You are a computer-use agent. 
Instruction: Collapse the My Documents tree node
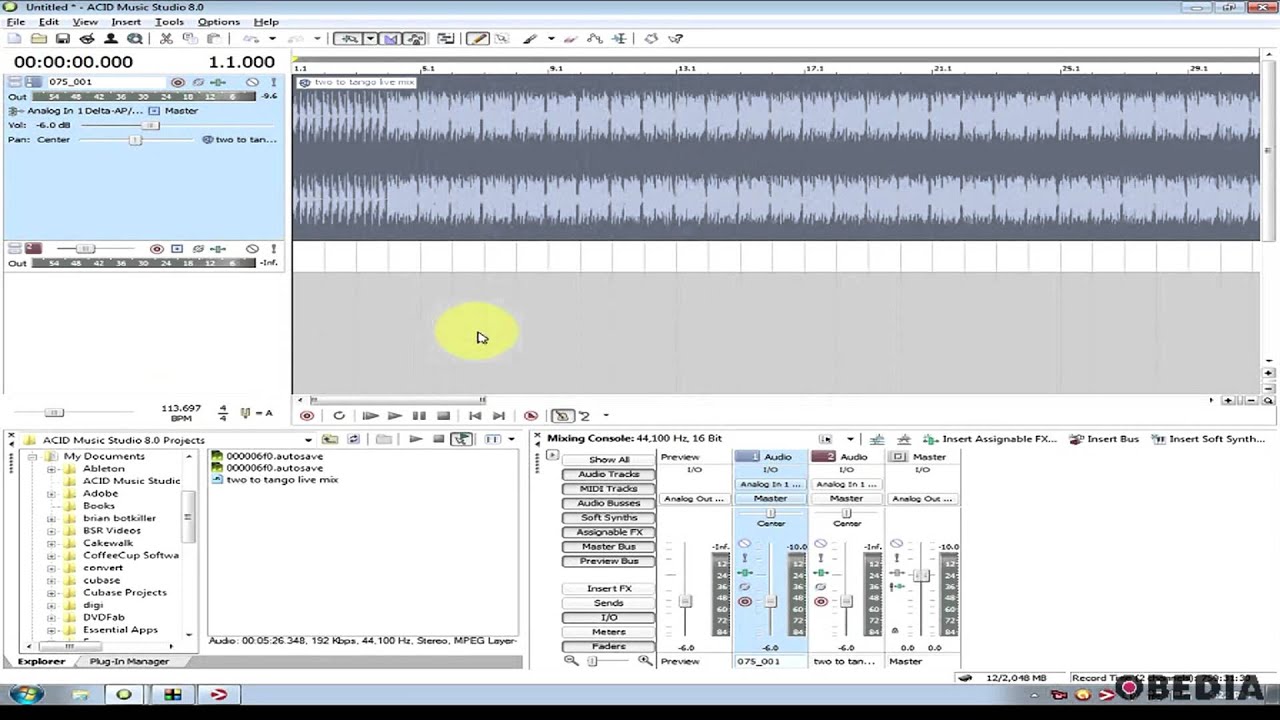click(x=32, y=457)
